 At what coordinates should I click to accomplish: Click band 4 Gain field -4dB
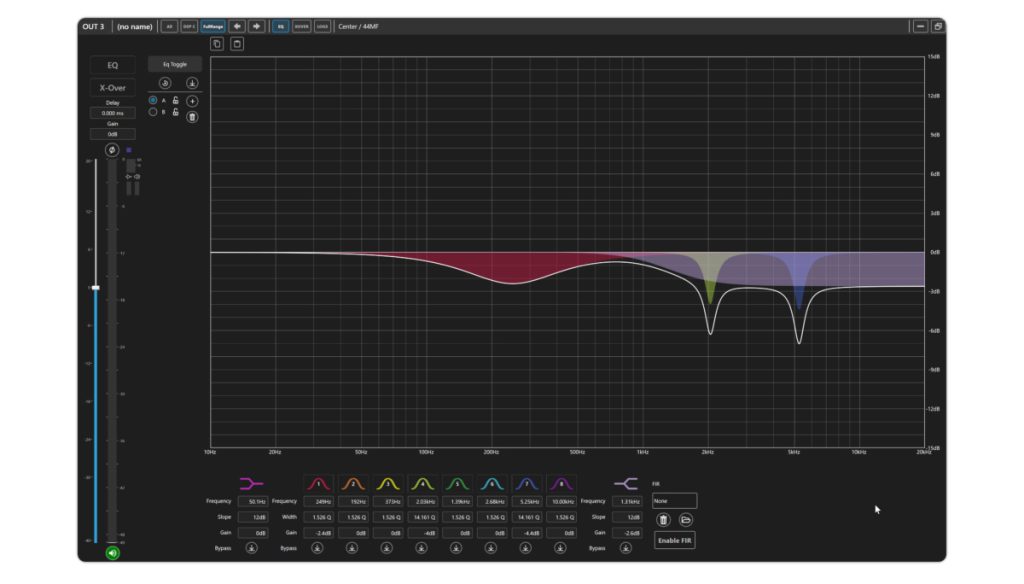pos(423,532)
